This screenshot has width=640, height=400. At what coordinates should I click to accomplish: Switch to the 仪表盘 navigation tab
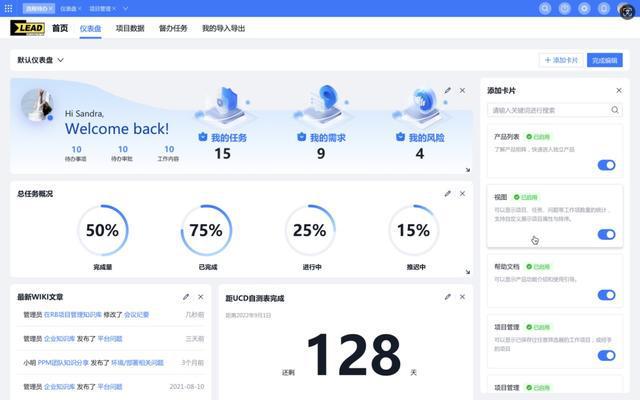pyautogui.click(x=91, y=29)
